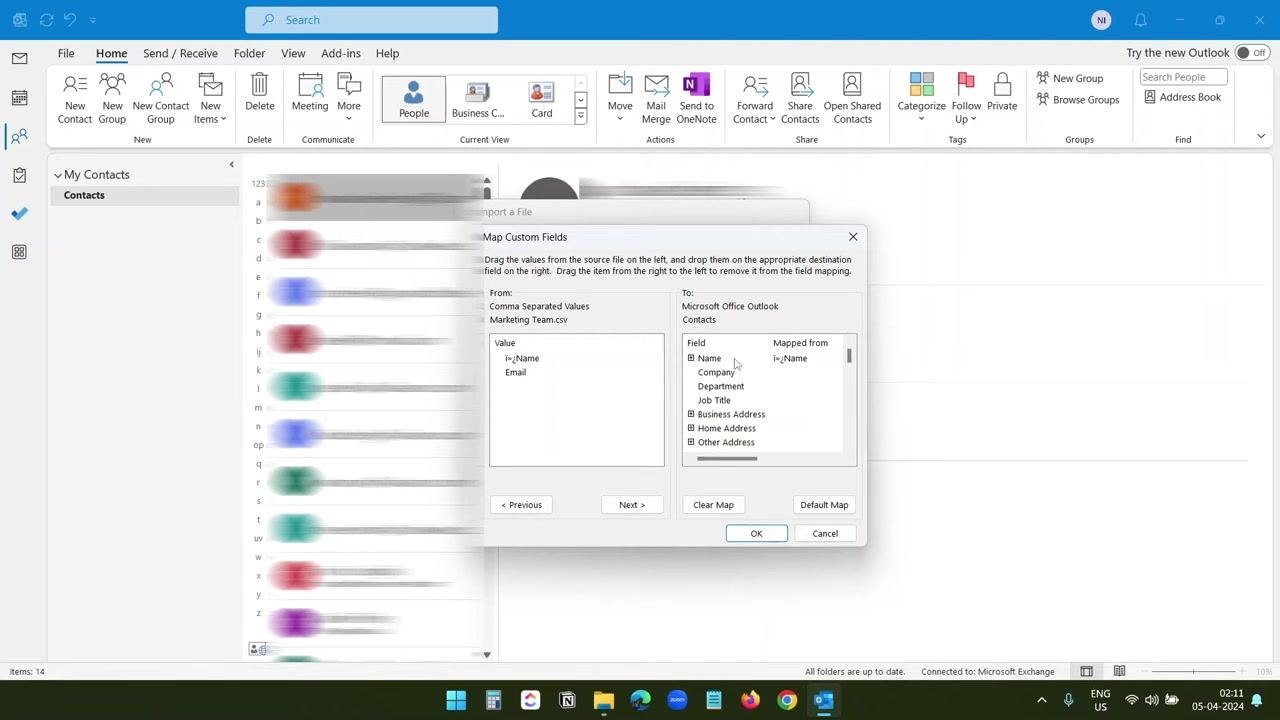Click the New Group ribbon icon
The width and height of the screenshot is (1280, 720).
point(112,98)
